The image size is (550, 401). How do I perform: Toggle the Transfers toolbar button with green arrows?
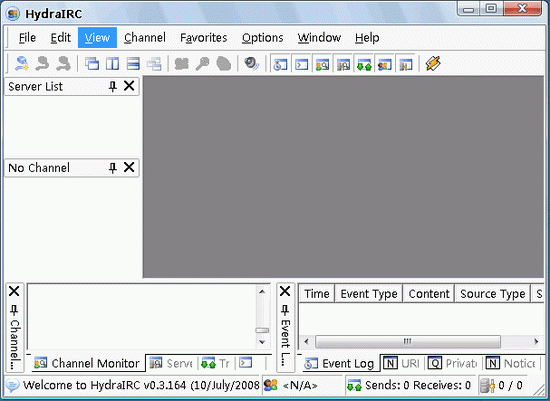pos(364,65)
